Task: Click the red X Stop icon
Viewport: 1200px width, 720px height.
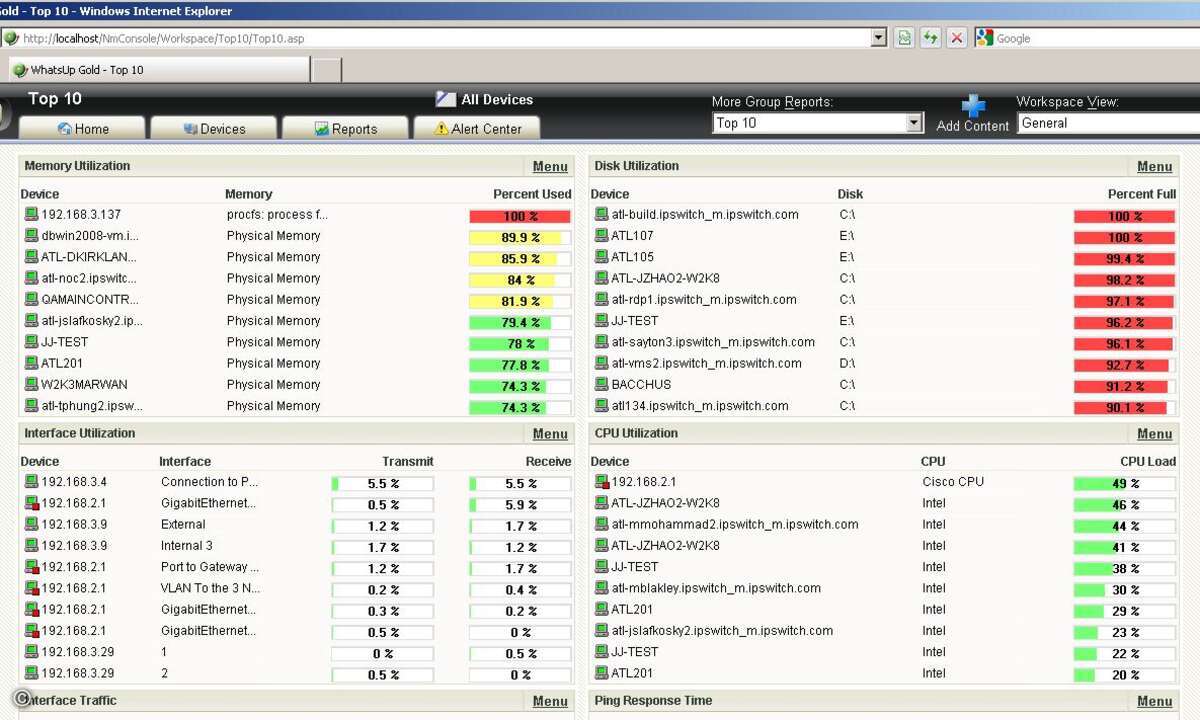Action: (957, 38)
